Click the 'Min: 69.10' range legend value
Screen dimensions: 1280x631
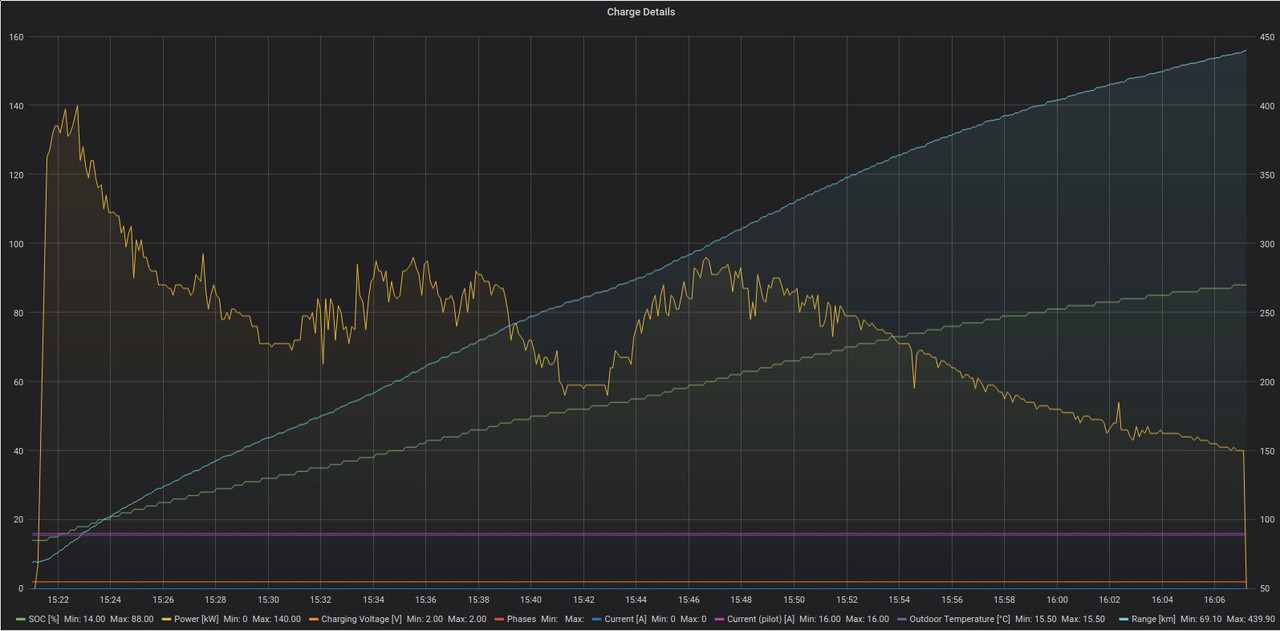1202,619
